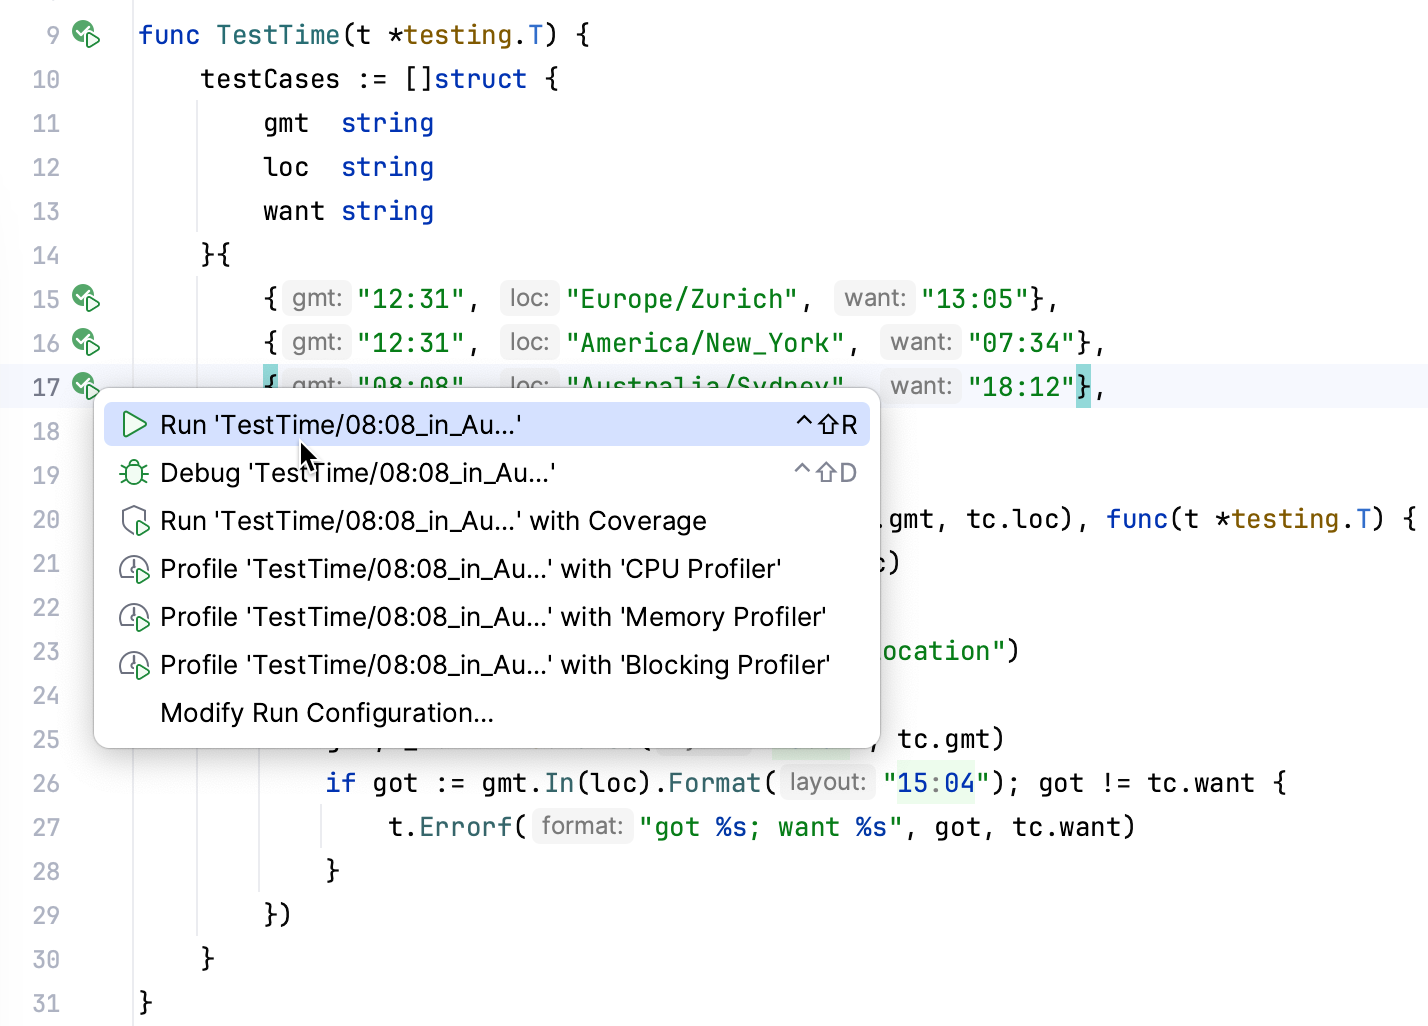The height and width of the screenshot is (1026, 1428).
Task: Click the format inline hint on line 27
Action: [x=582, y=826]
